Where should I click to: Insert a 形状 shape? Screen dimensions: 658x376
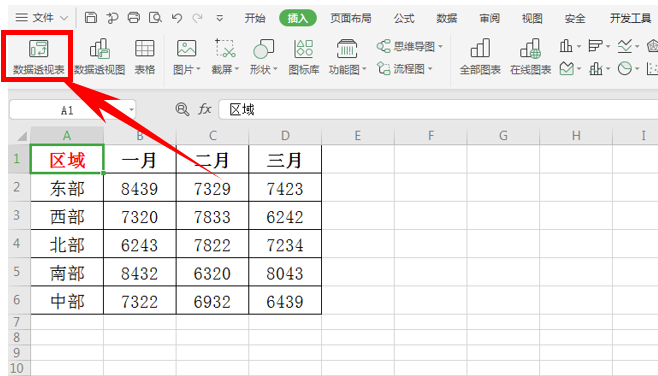point(263,57)
